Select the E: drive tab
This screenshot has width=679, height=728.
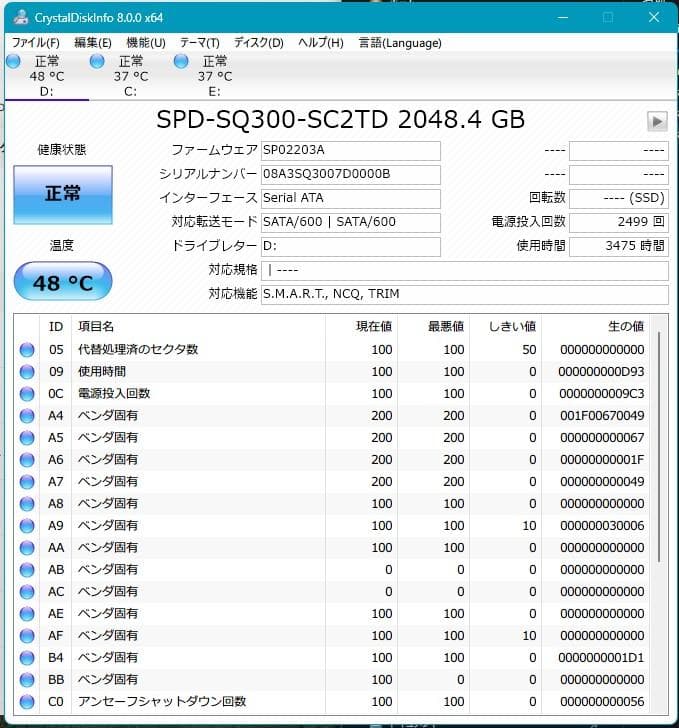point(215,76)
